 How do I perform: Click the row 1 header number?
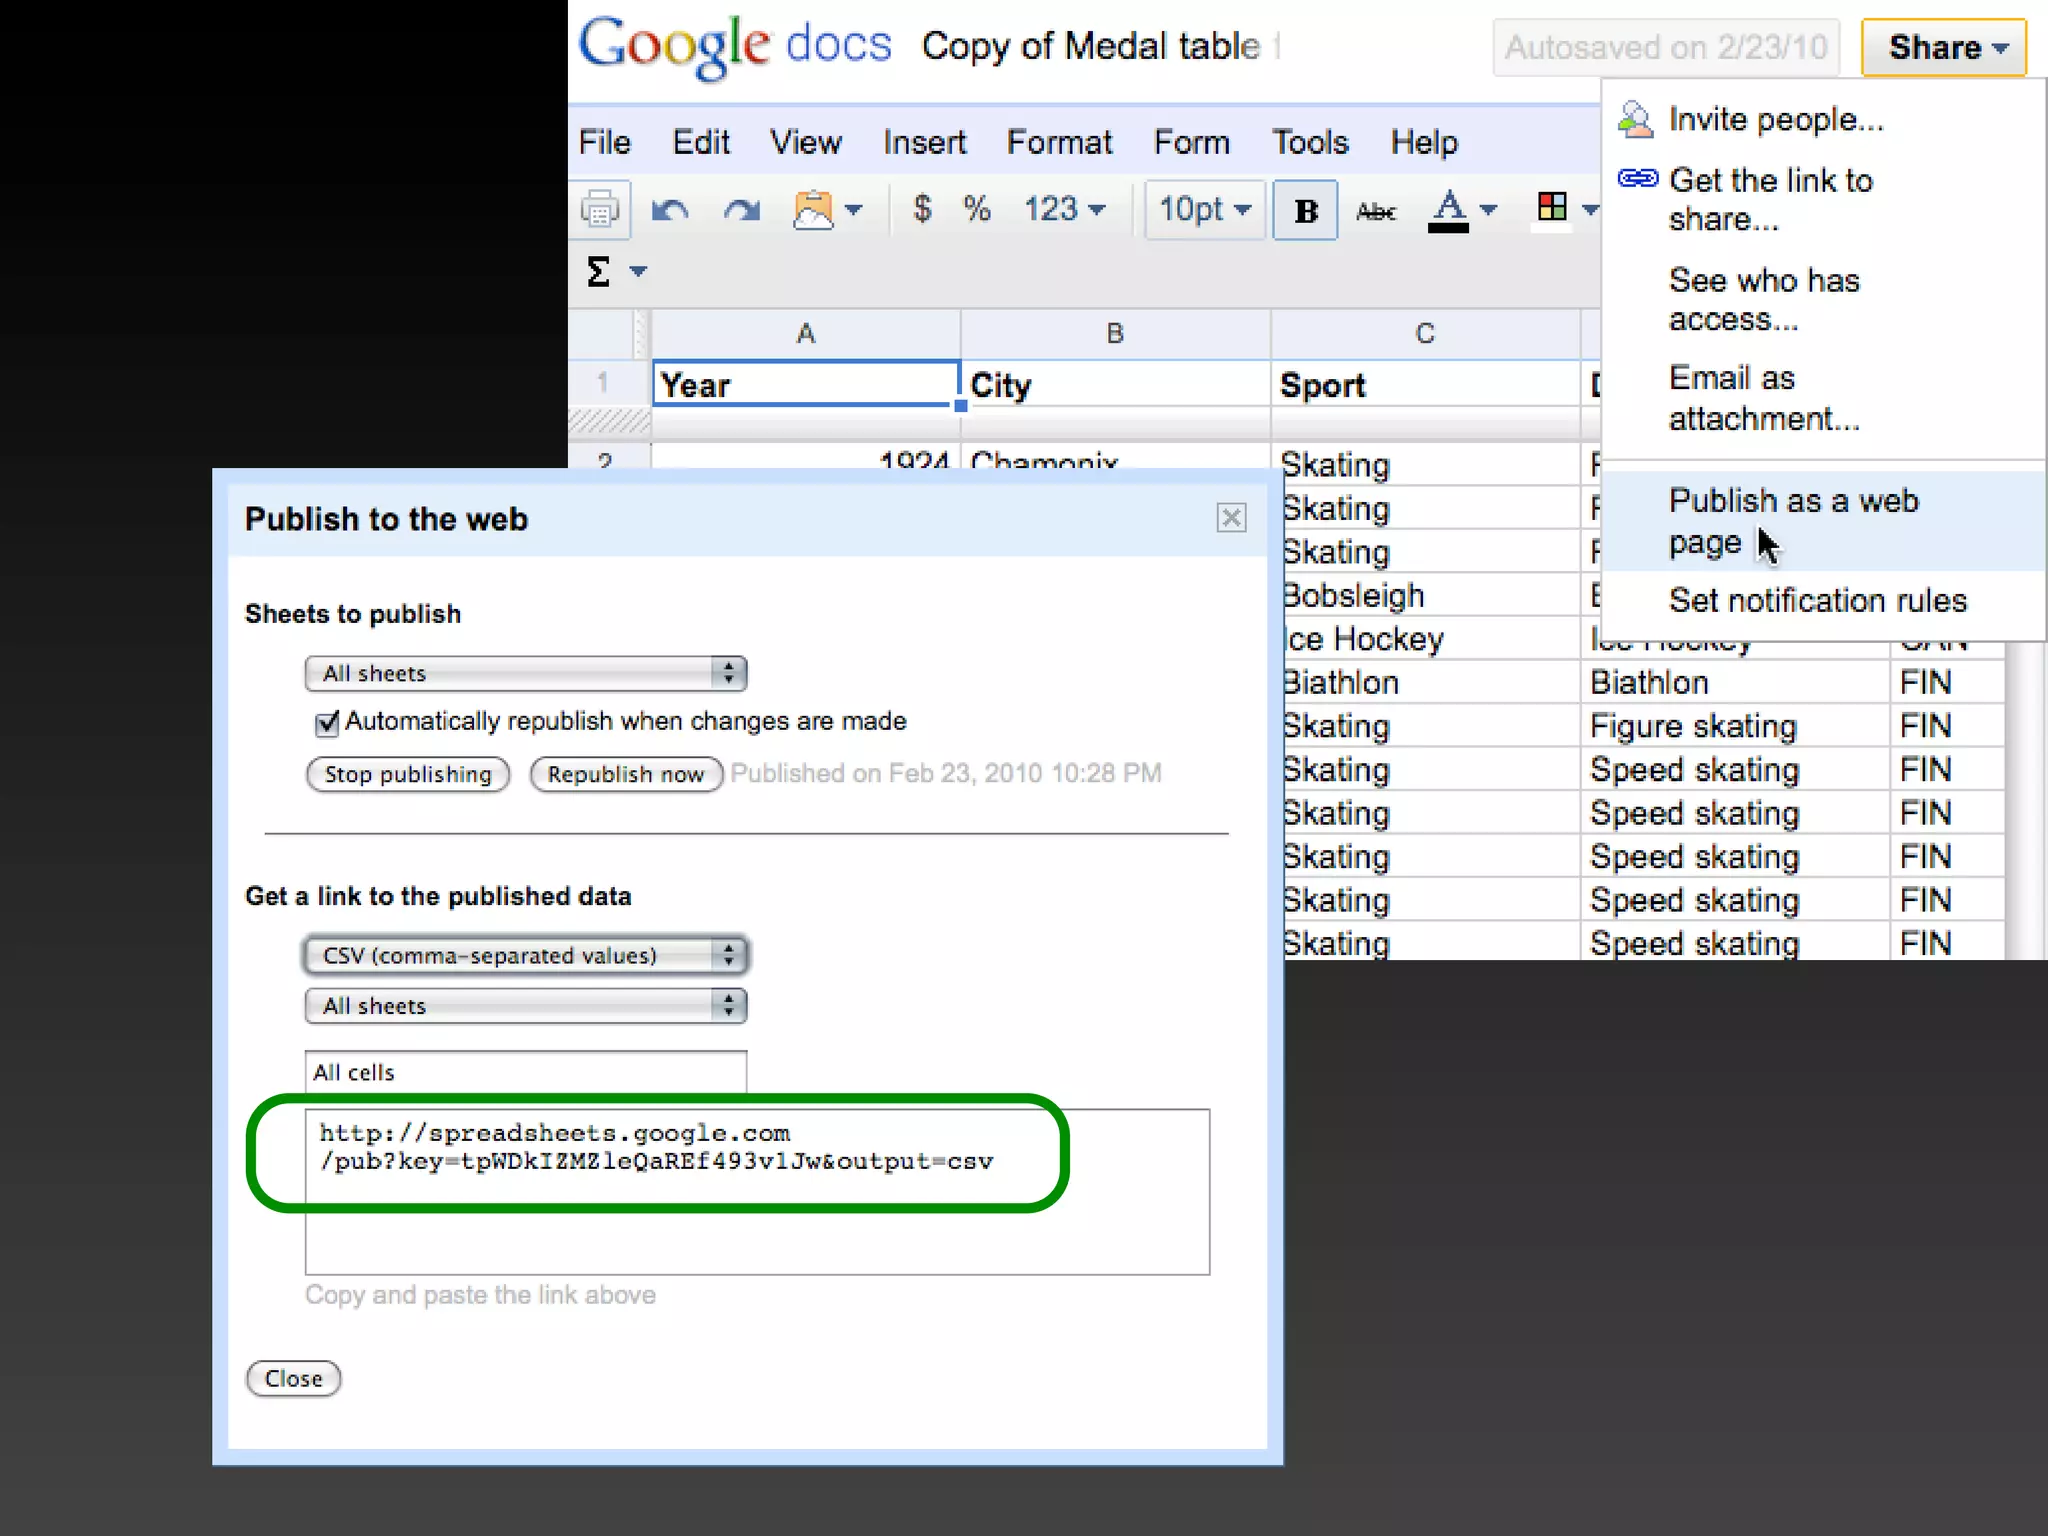point(603,383)
